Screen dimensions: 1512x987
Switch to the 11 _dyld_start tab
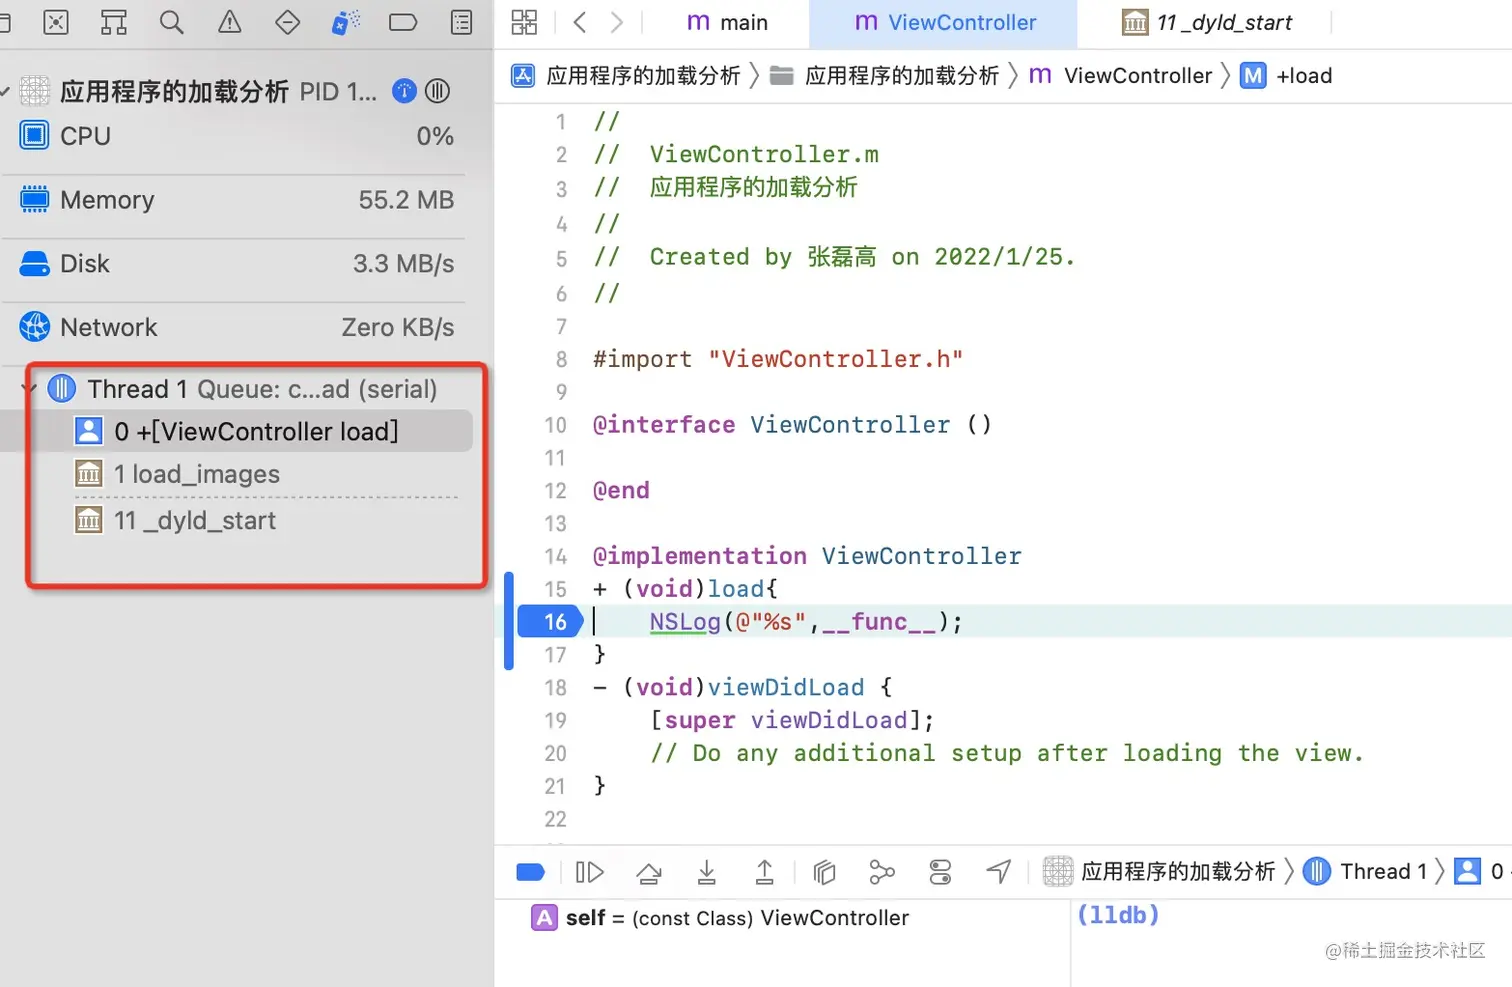(x=1207, y=22)
